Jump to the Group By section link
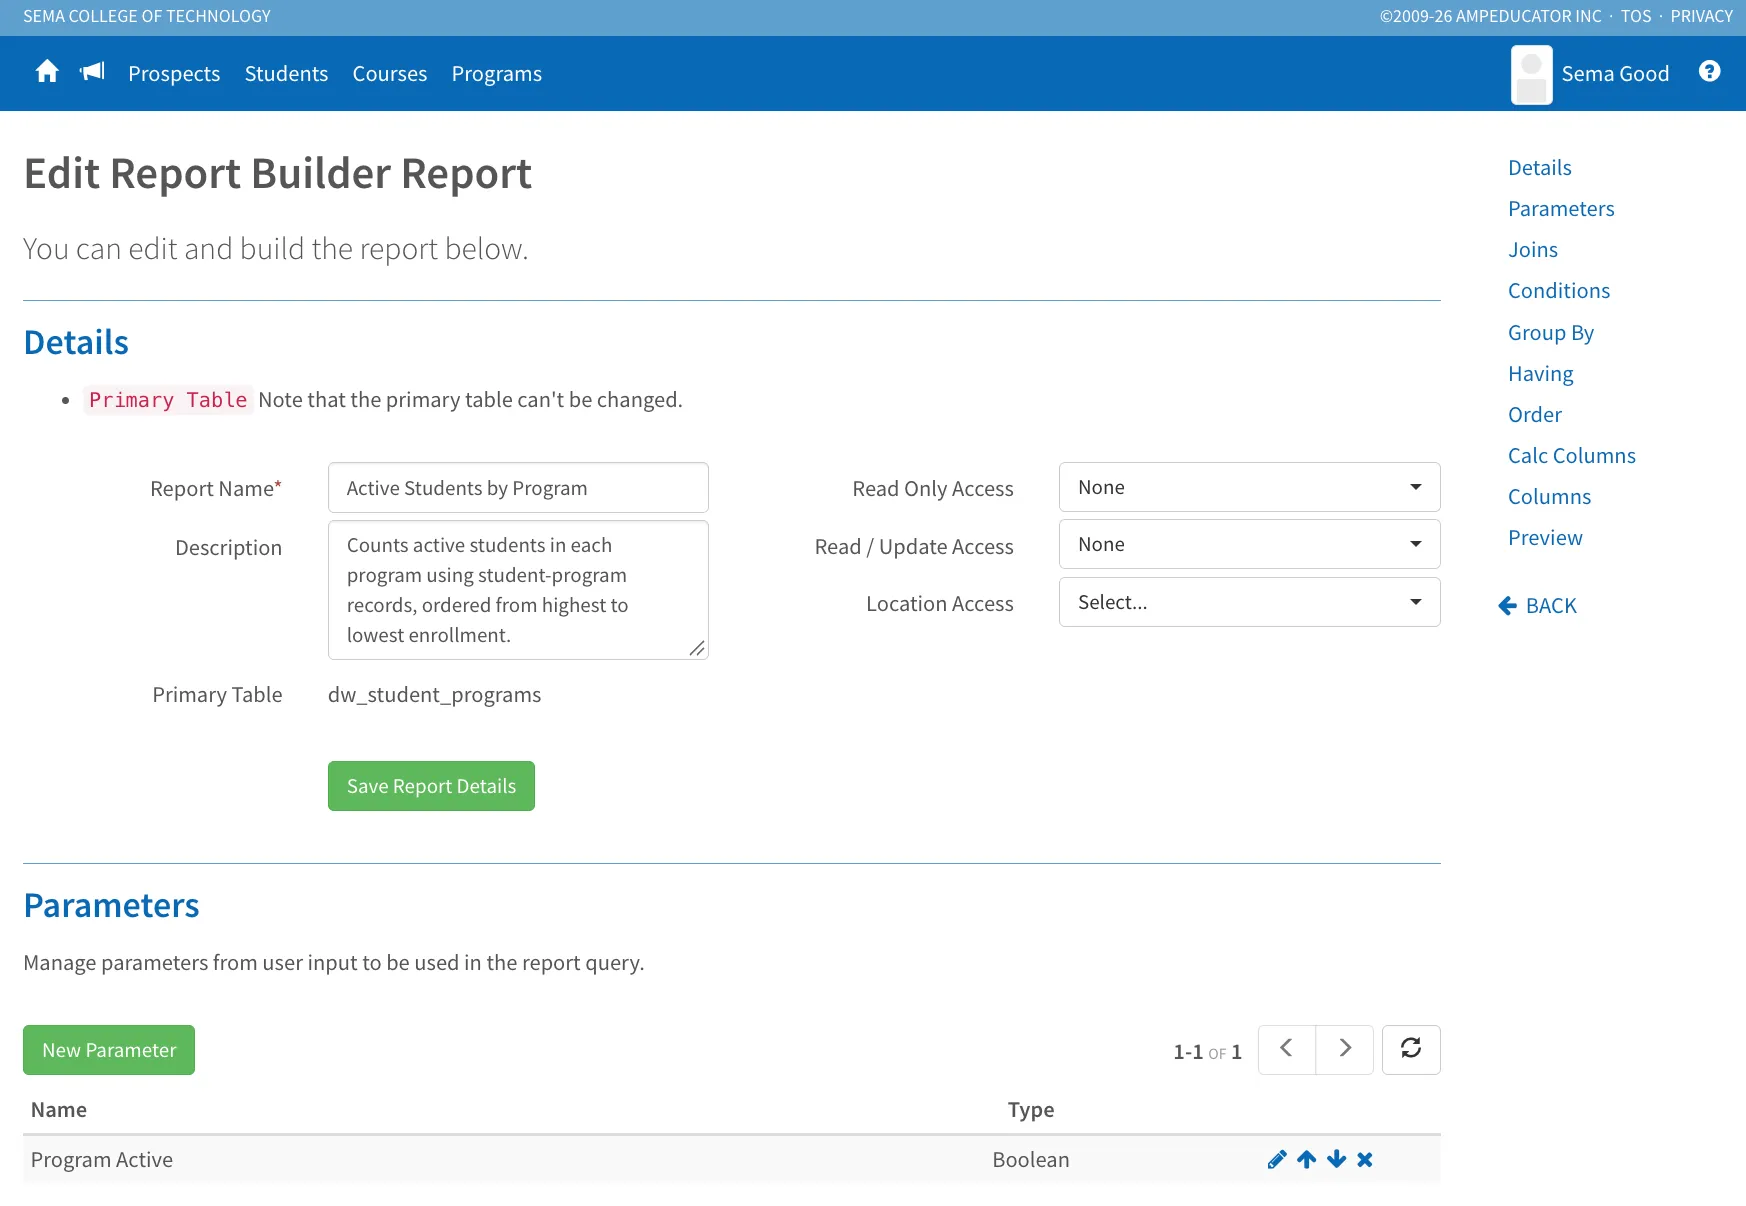 pos(1551,333)
